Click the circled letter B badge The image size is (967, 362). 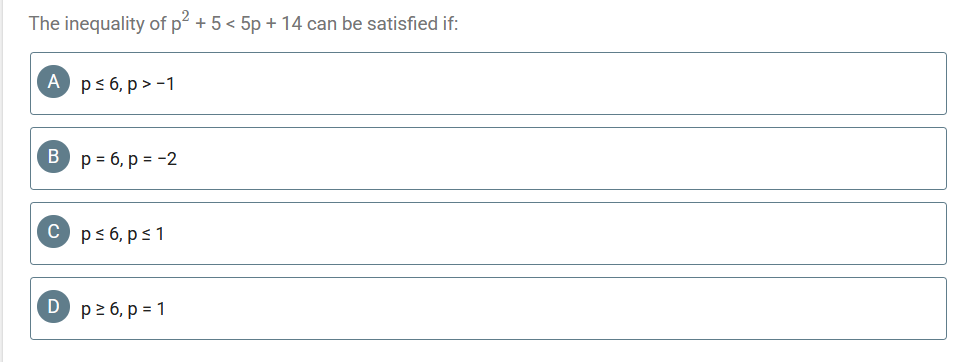pyautogui.click(x=54, y=157)
